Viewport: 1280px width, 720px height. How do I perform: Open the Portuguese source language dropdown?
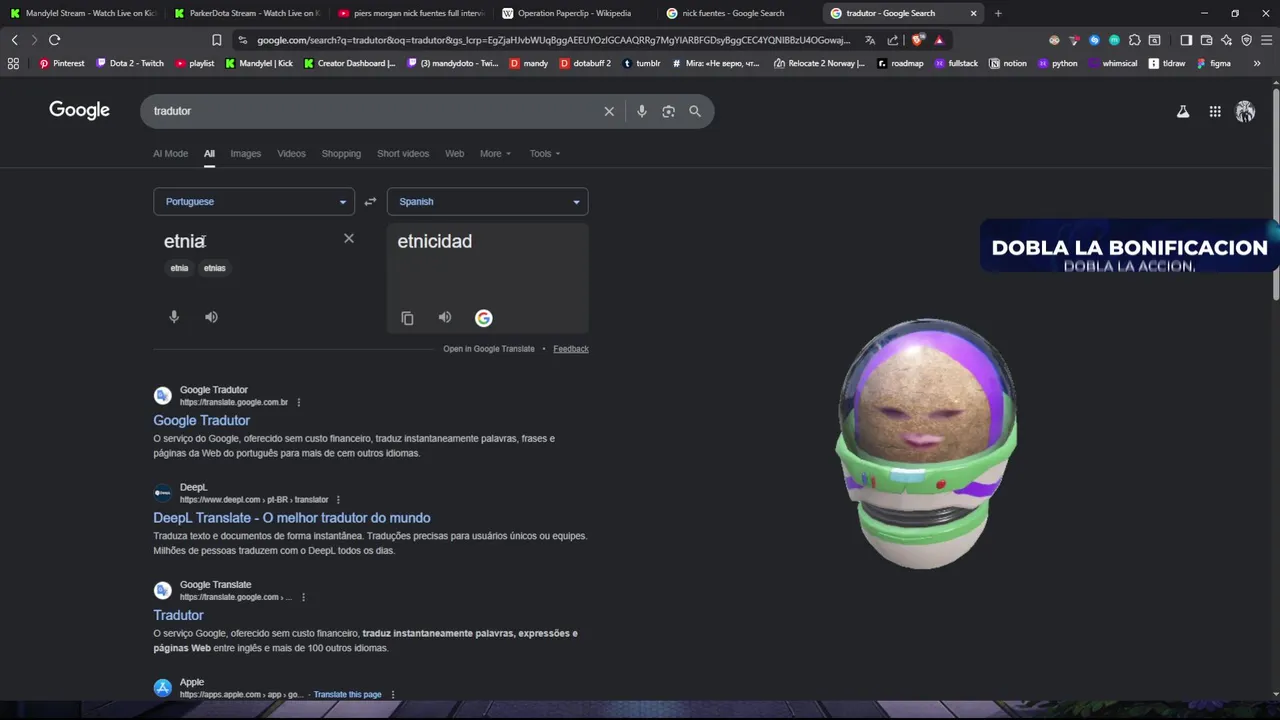(x=253, y=202)
